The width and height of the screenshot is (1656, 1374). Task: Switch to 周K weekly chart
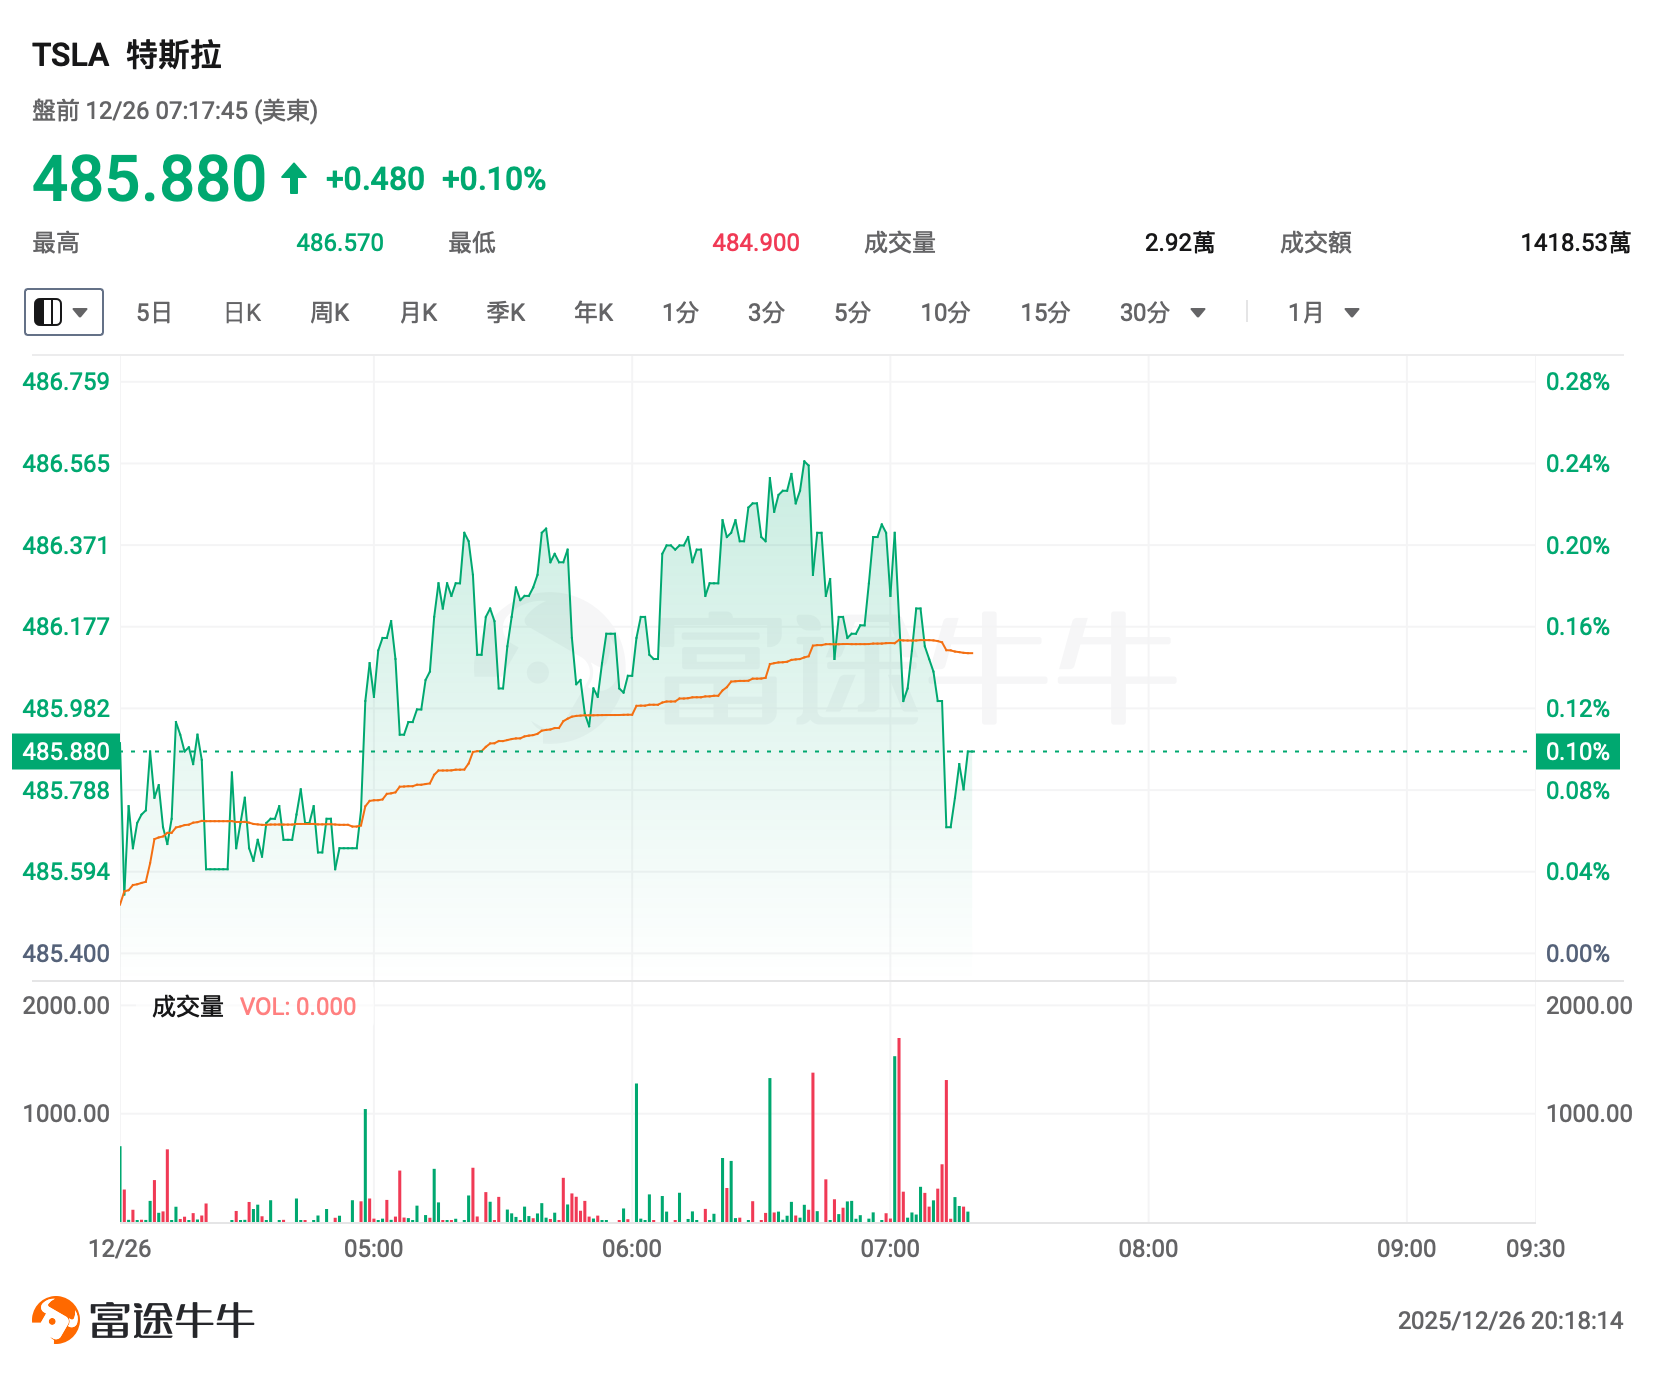(330, 313)
